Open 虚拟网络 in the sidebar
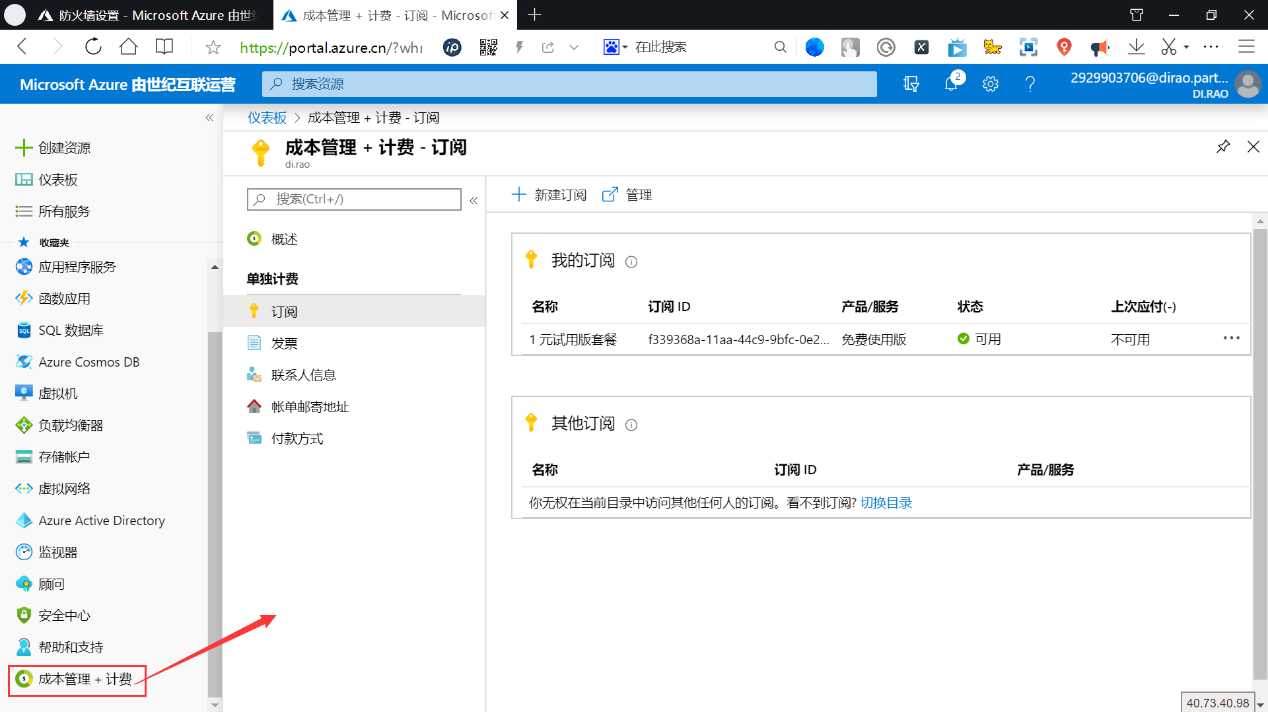The height and width of the screenshot is (712, 1268). (64, 489)
